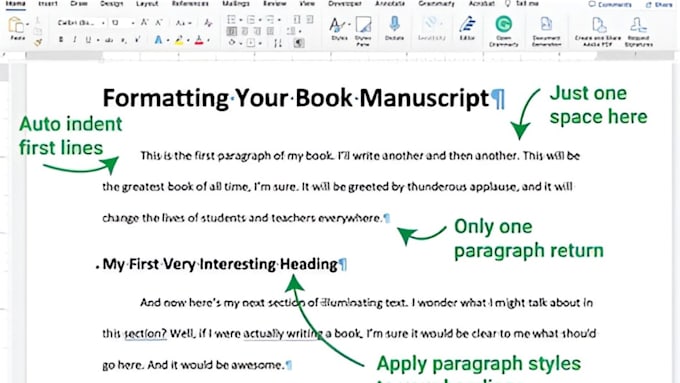Increase the paragraph indent
Viewport: 680px width, 383px height.
point(310,20)
